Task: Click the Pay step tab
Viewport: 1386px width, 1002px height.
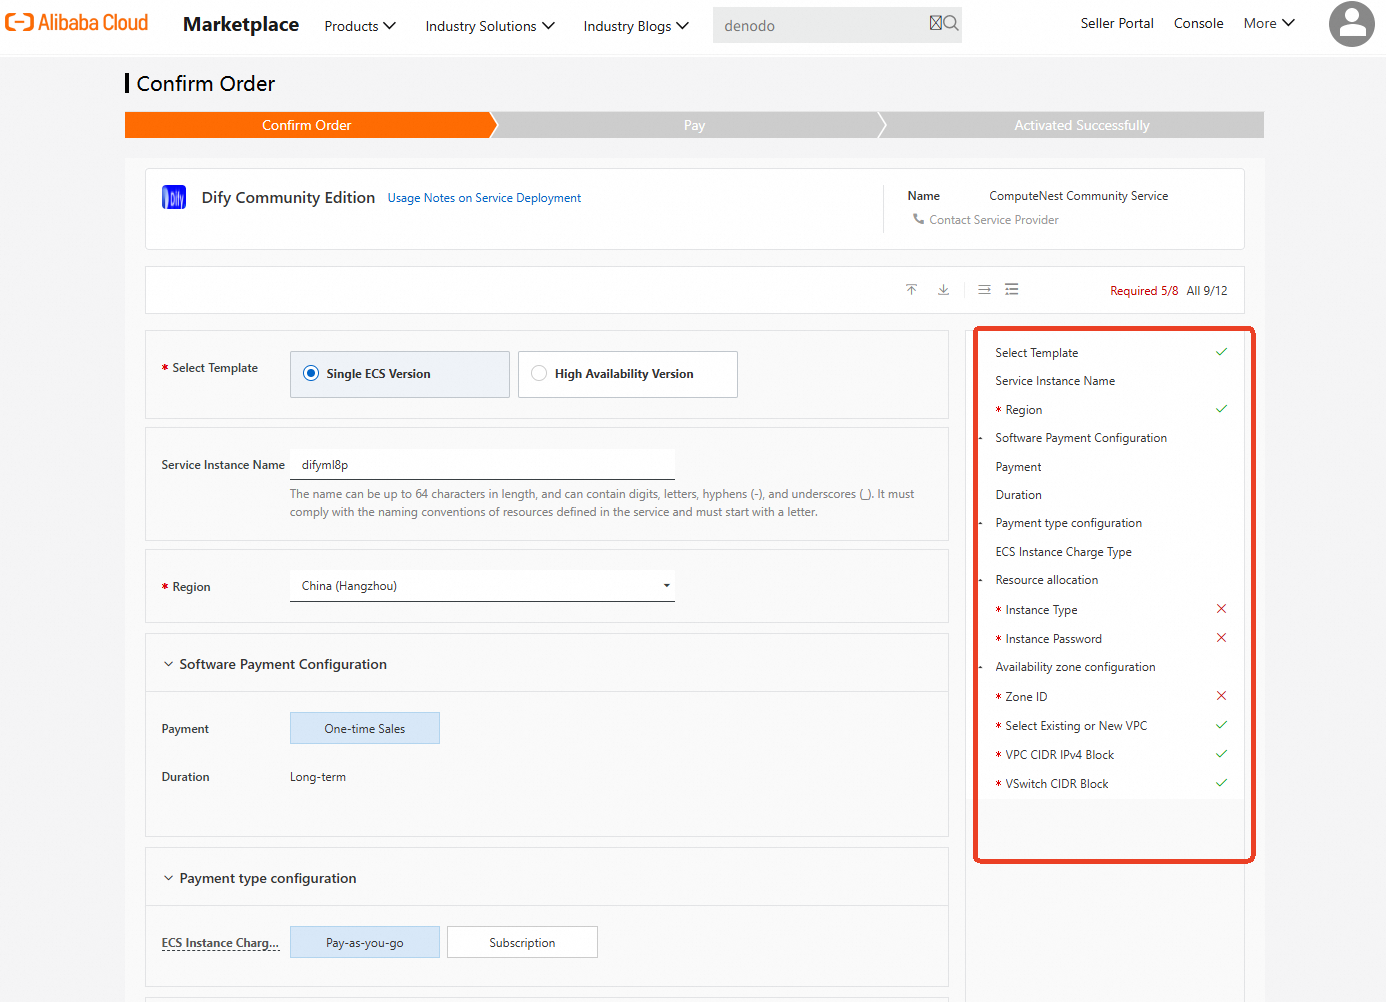Action: 694,125
